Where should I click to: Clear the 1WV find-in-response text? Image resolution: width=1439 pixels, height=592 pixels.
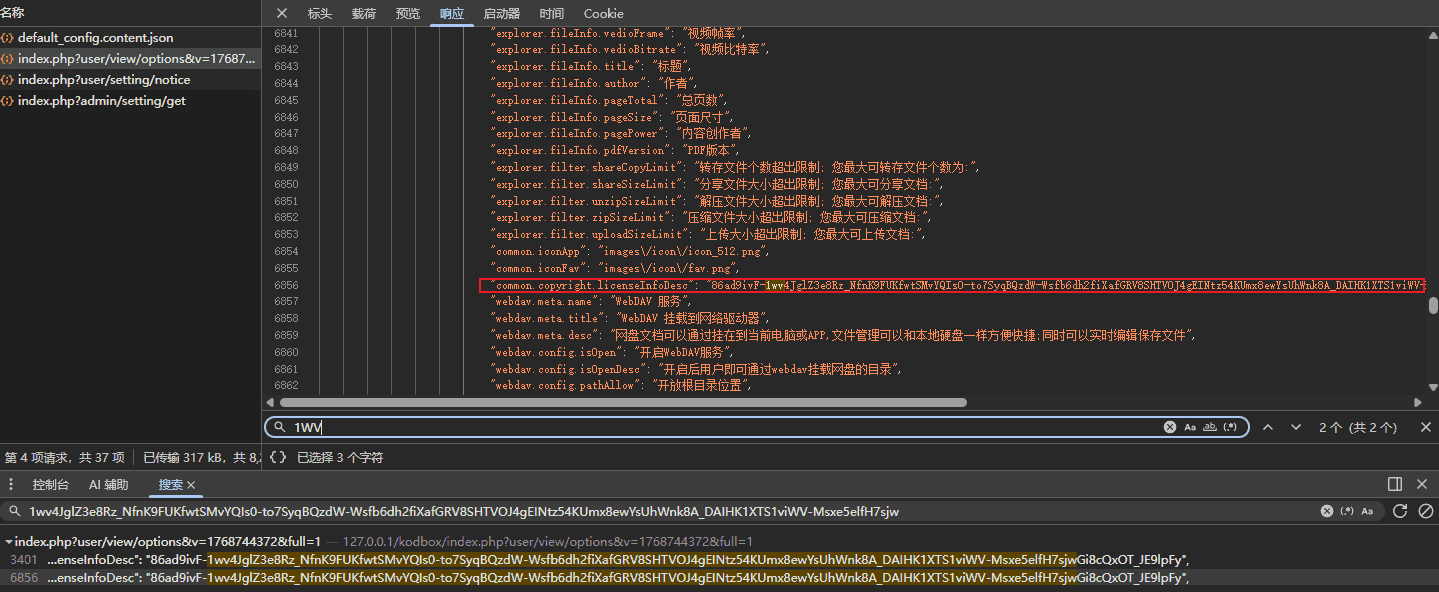tap(1169, 427)
